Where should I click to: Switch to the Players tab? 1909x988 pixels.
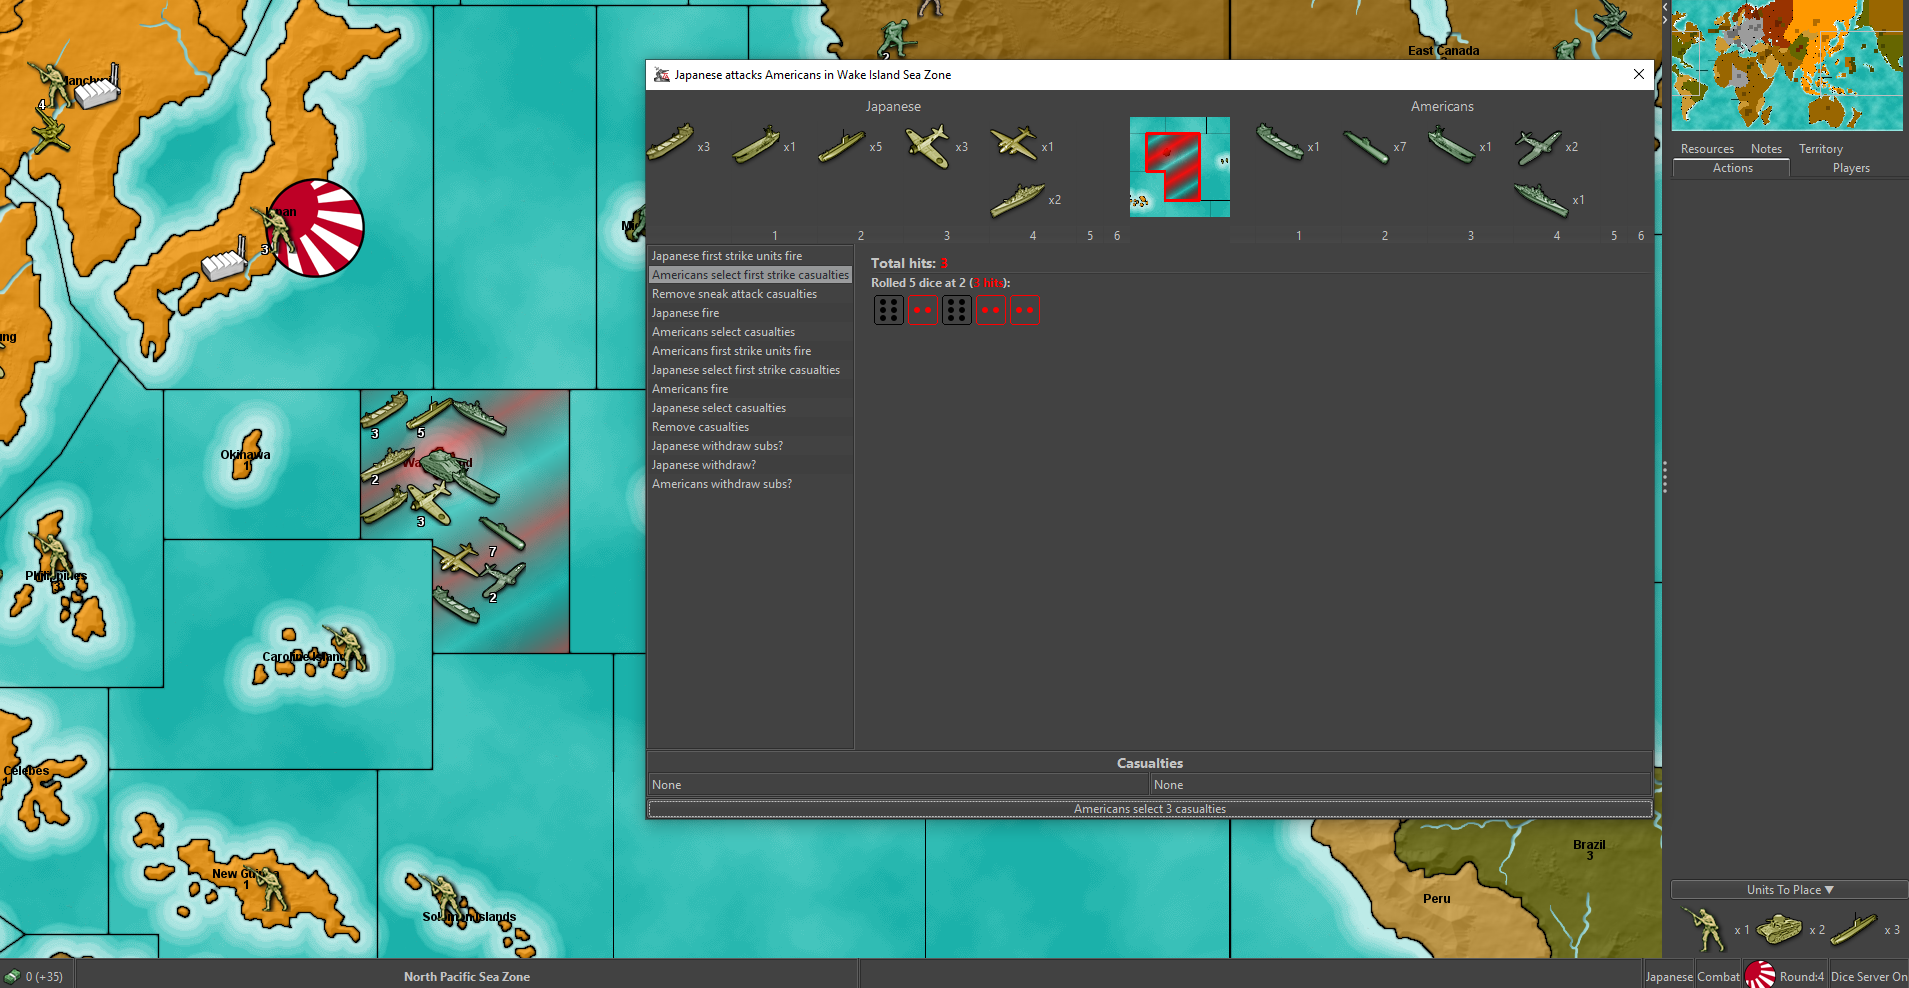coord(1850,168)
